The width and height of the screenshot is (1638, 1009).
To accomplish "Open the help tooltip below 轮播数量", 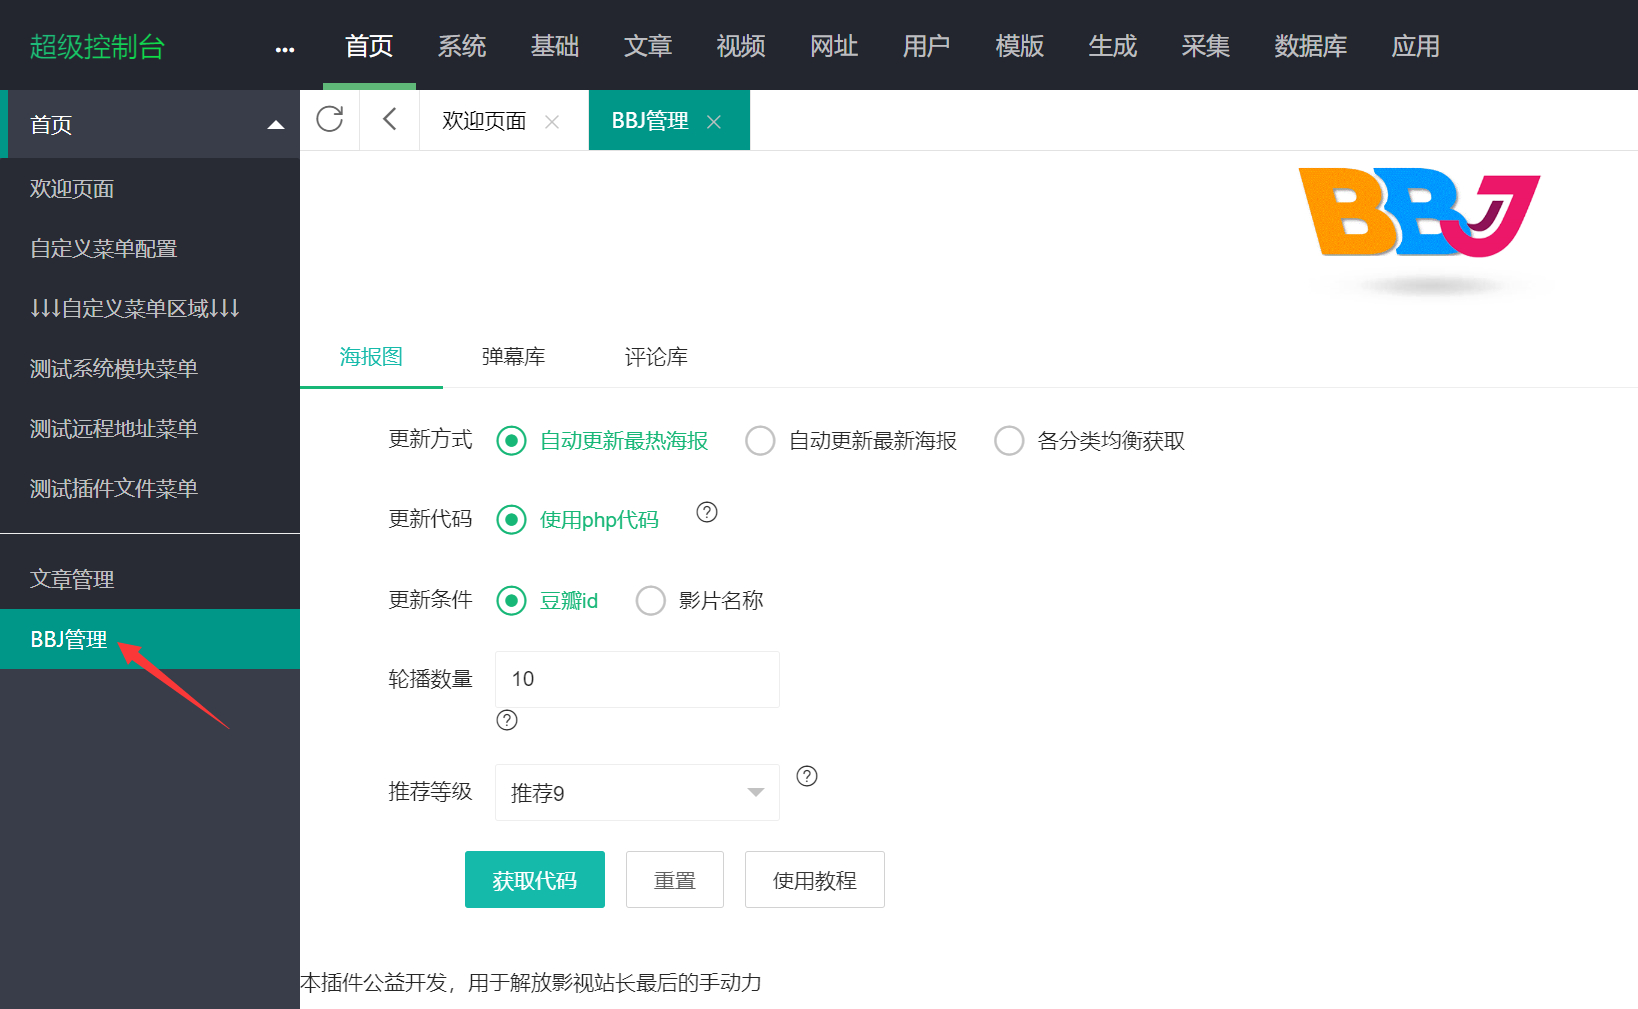I will click(507, 720).
